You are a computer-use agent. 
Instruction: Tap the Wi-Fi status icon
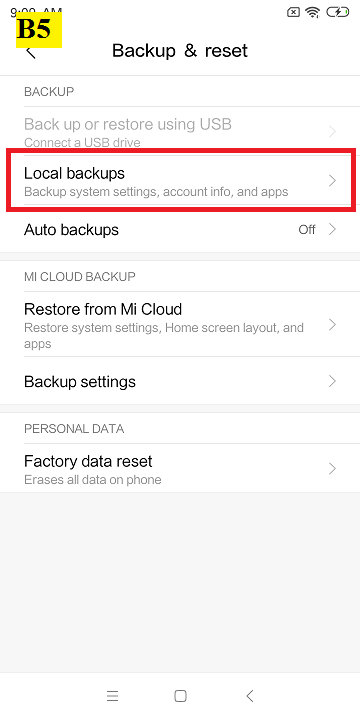[313, 13]
